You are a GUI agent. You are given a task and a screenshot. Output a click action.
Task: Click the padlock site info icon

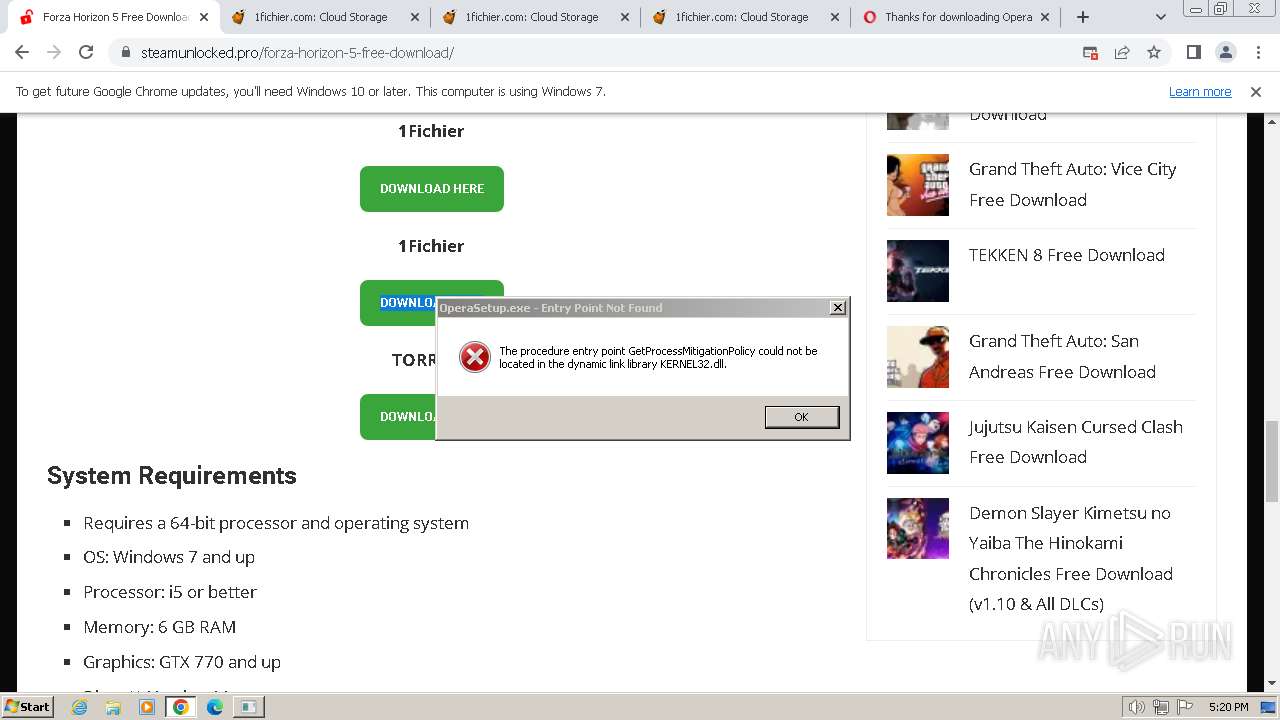(126, 53)
